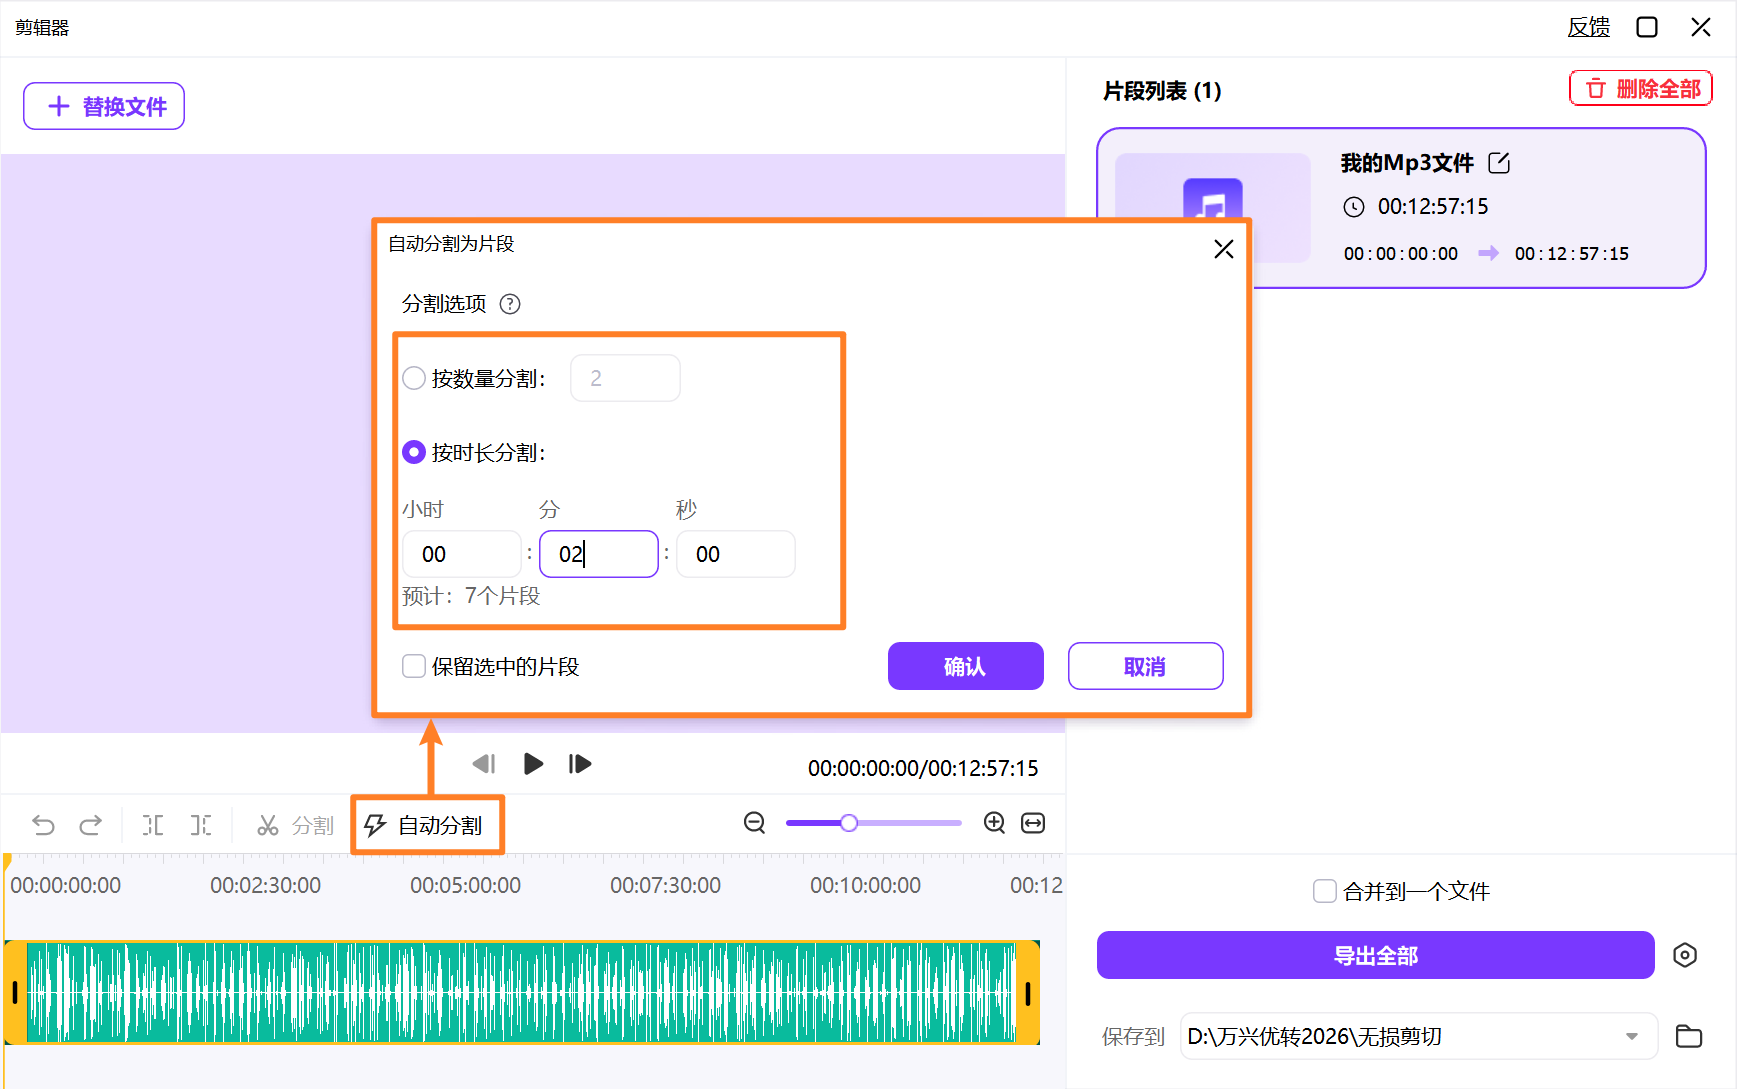Image resolution: width=1737 pixels, height=1089 pixels.
Task: Open the save location dropdown
Action: click(x=1633, y=1036)
